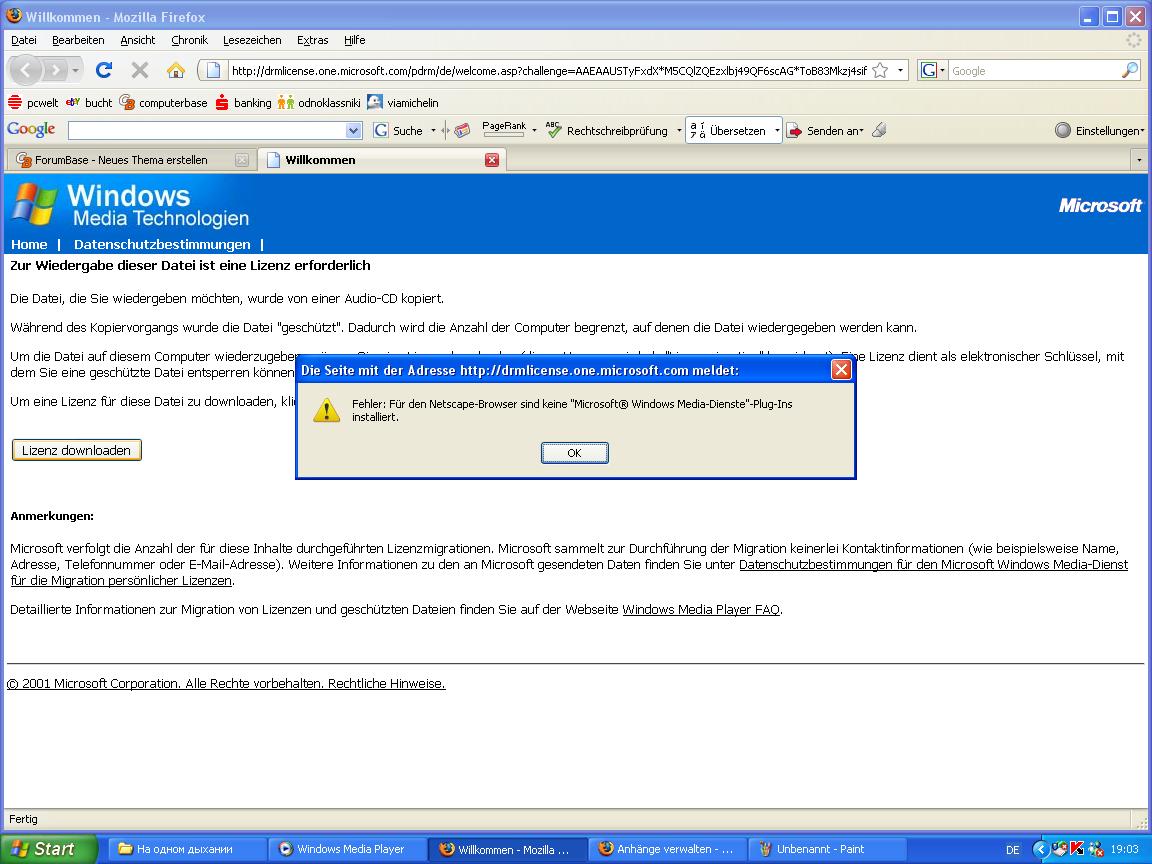Open Google toolbar Einstellungen
The image size is (1152, 864).
(x=1099, y=131)
